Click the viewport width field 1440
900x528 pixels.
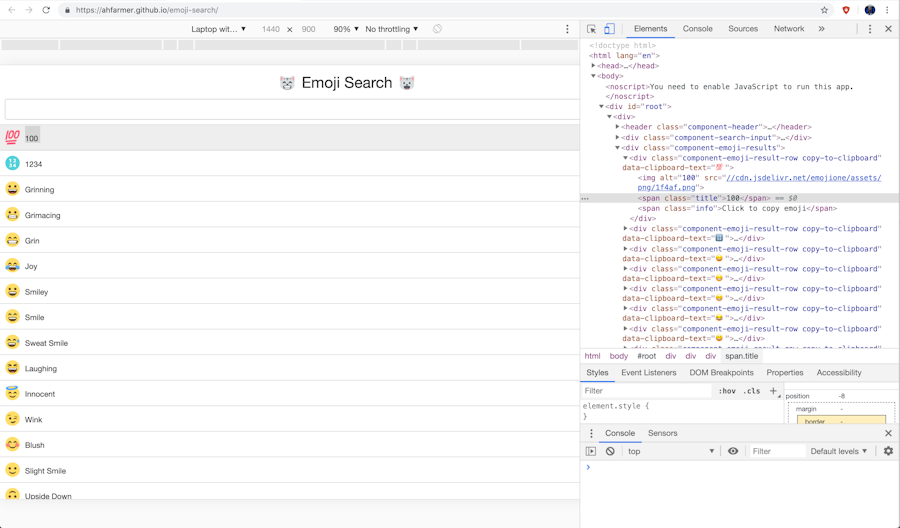(270, 29)
